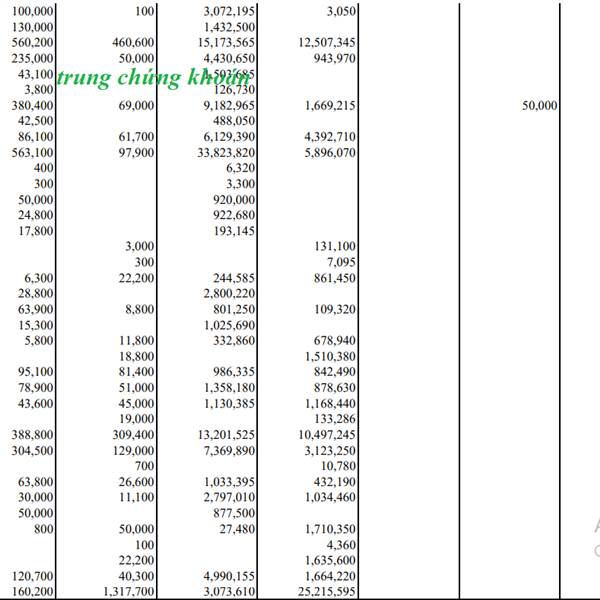Select the value 7,369,890
The width and height of the screenshot is (600, 600).
(x=229, y=451)
